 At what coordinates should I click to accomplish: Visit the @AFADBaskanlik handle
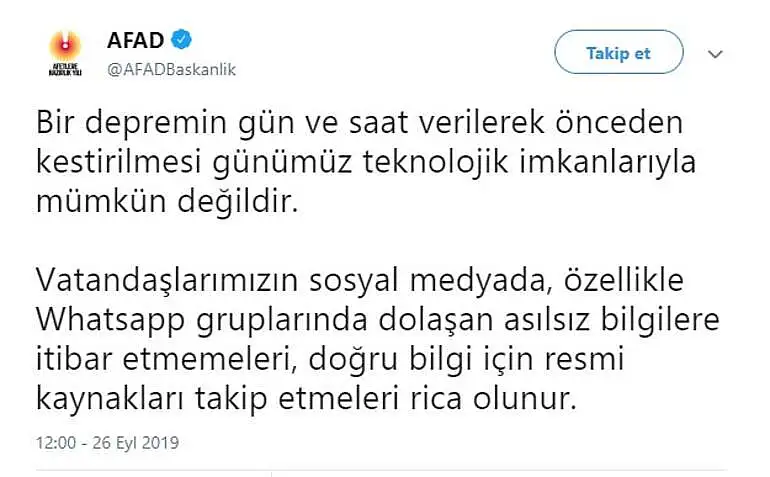click(x=171, y=70)
